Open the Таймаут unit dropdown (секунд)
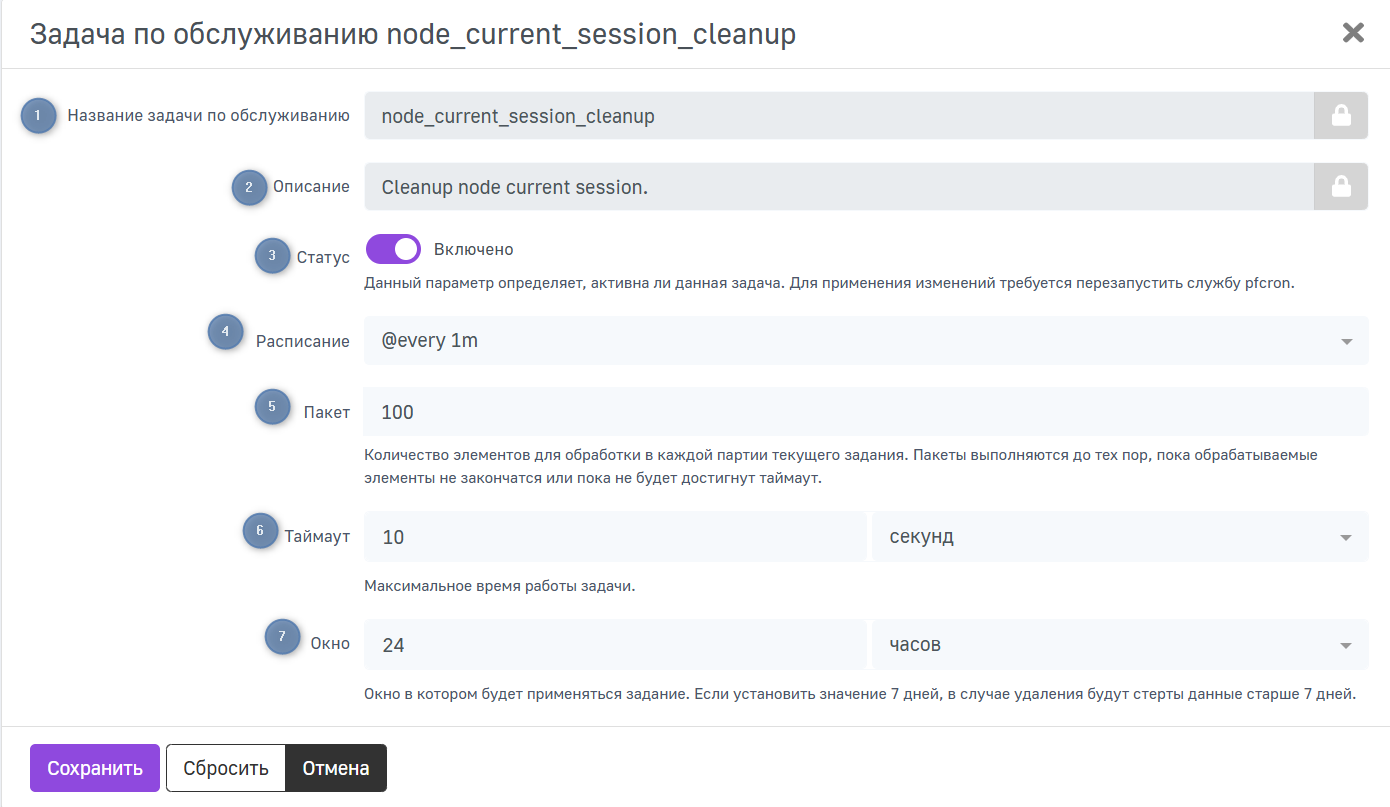The width and height of the screenshot is (1390, 807). [1119, 537]
